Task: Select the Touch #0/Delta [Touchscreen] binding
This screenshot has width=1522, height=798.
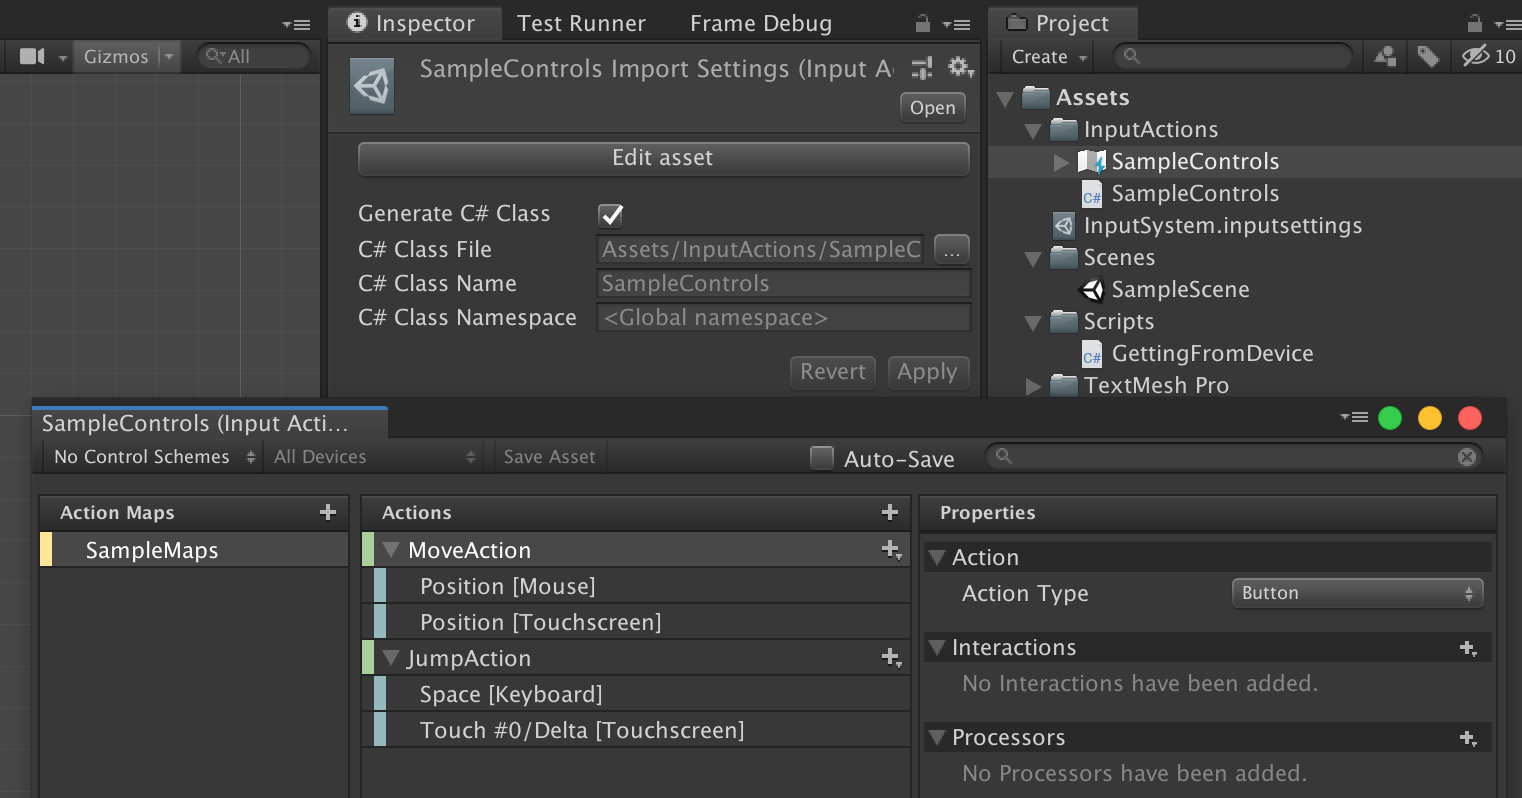Action: [x=641, y=730]
